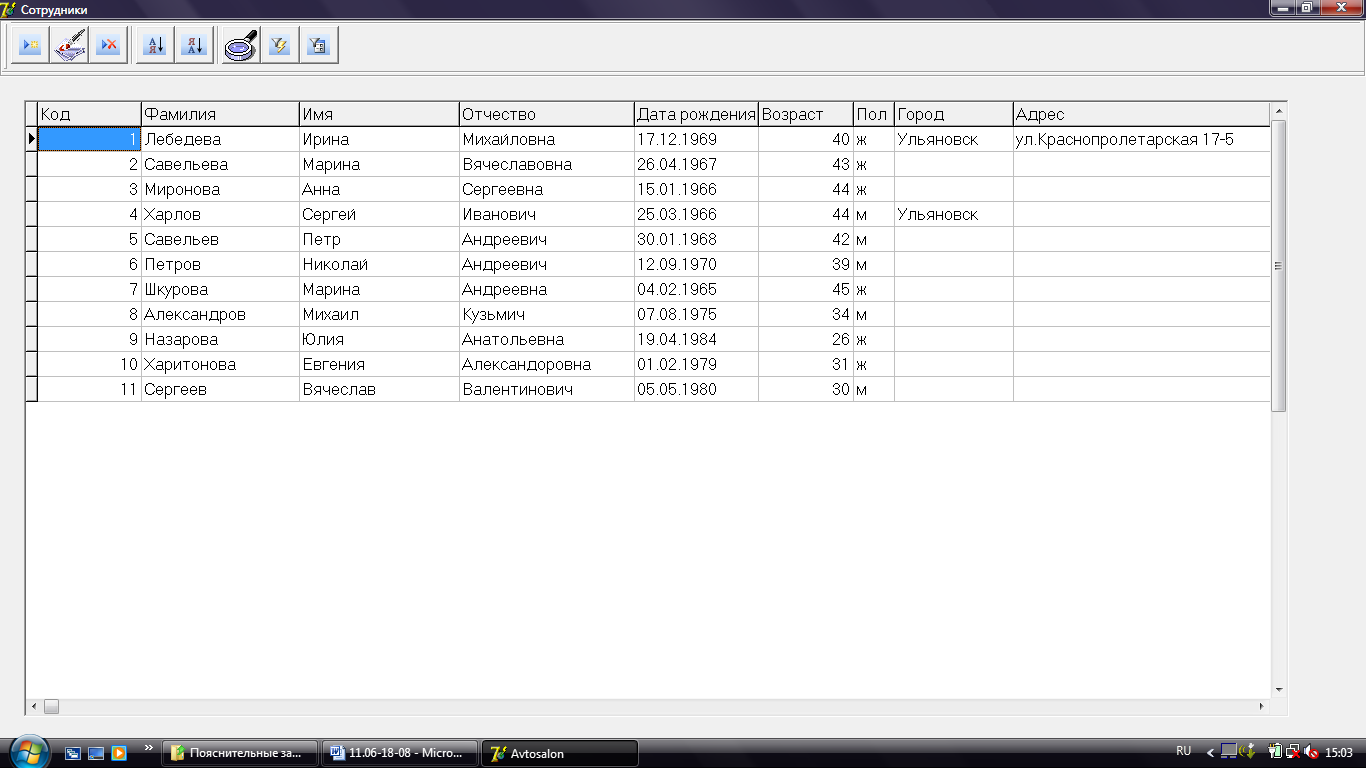This screenshot has width=1366, height=768.
Task: Open search with the magnifying glass icon
Action: 241,46
